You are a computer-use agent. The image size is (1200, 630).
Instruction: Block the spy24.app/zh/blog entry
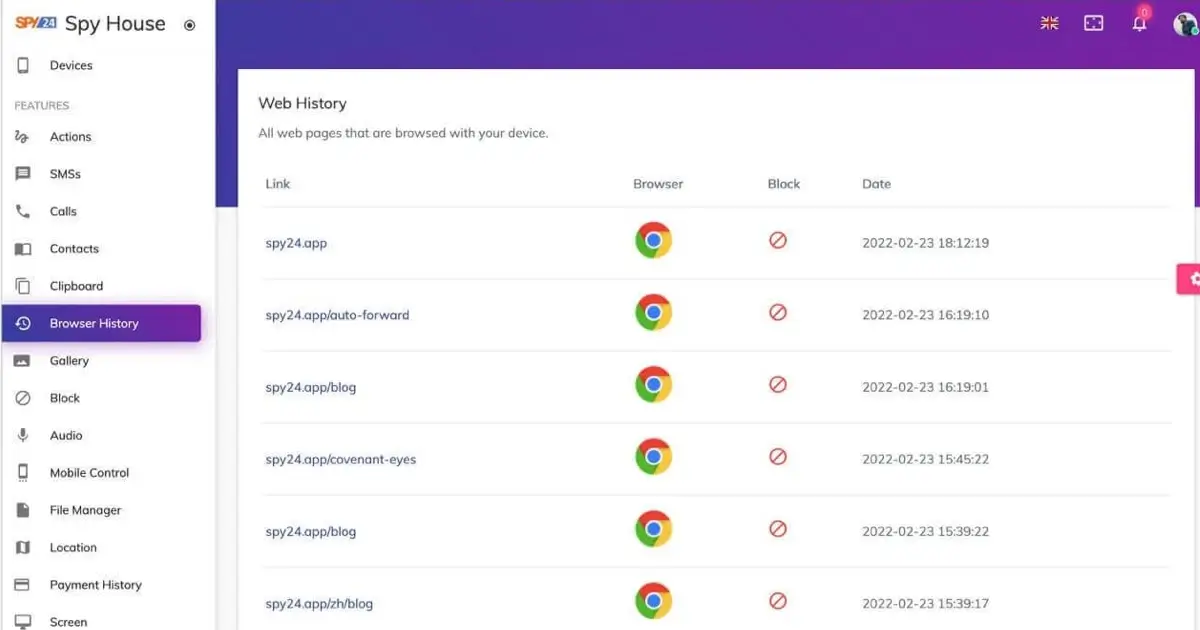[x=778, y=601]
